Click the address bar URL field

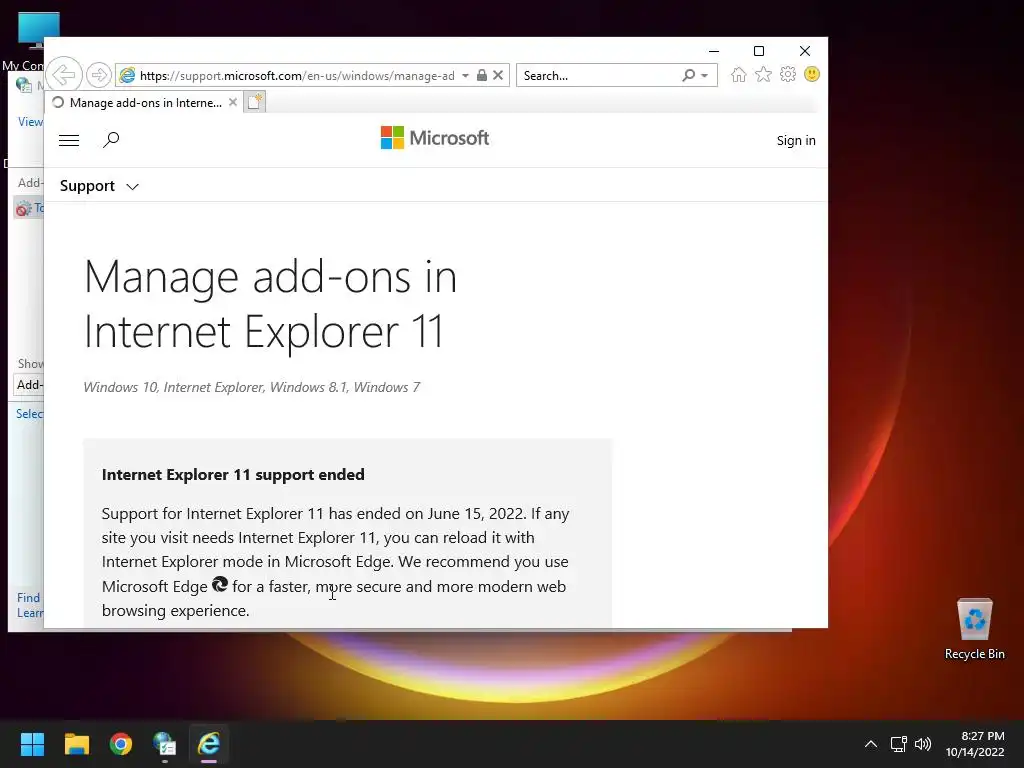click(x=297, y=76)
